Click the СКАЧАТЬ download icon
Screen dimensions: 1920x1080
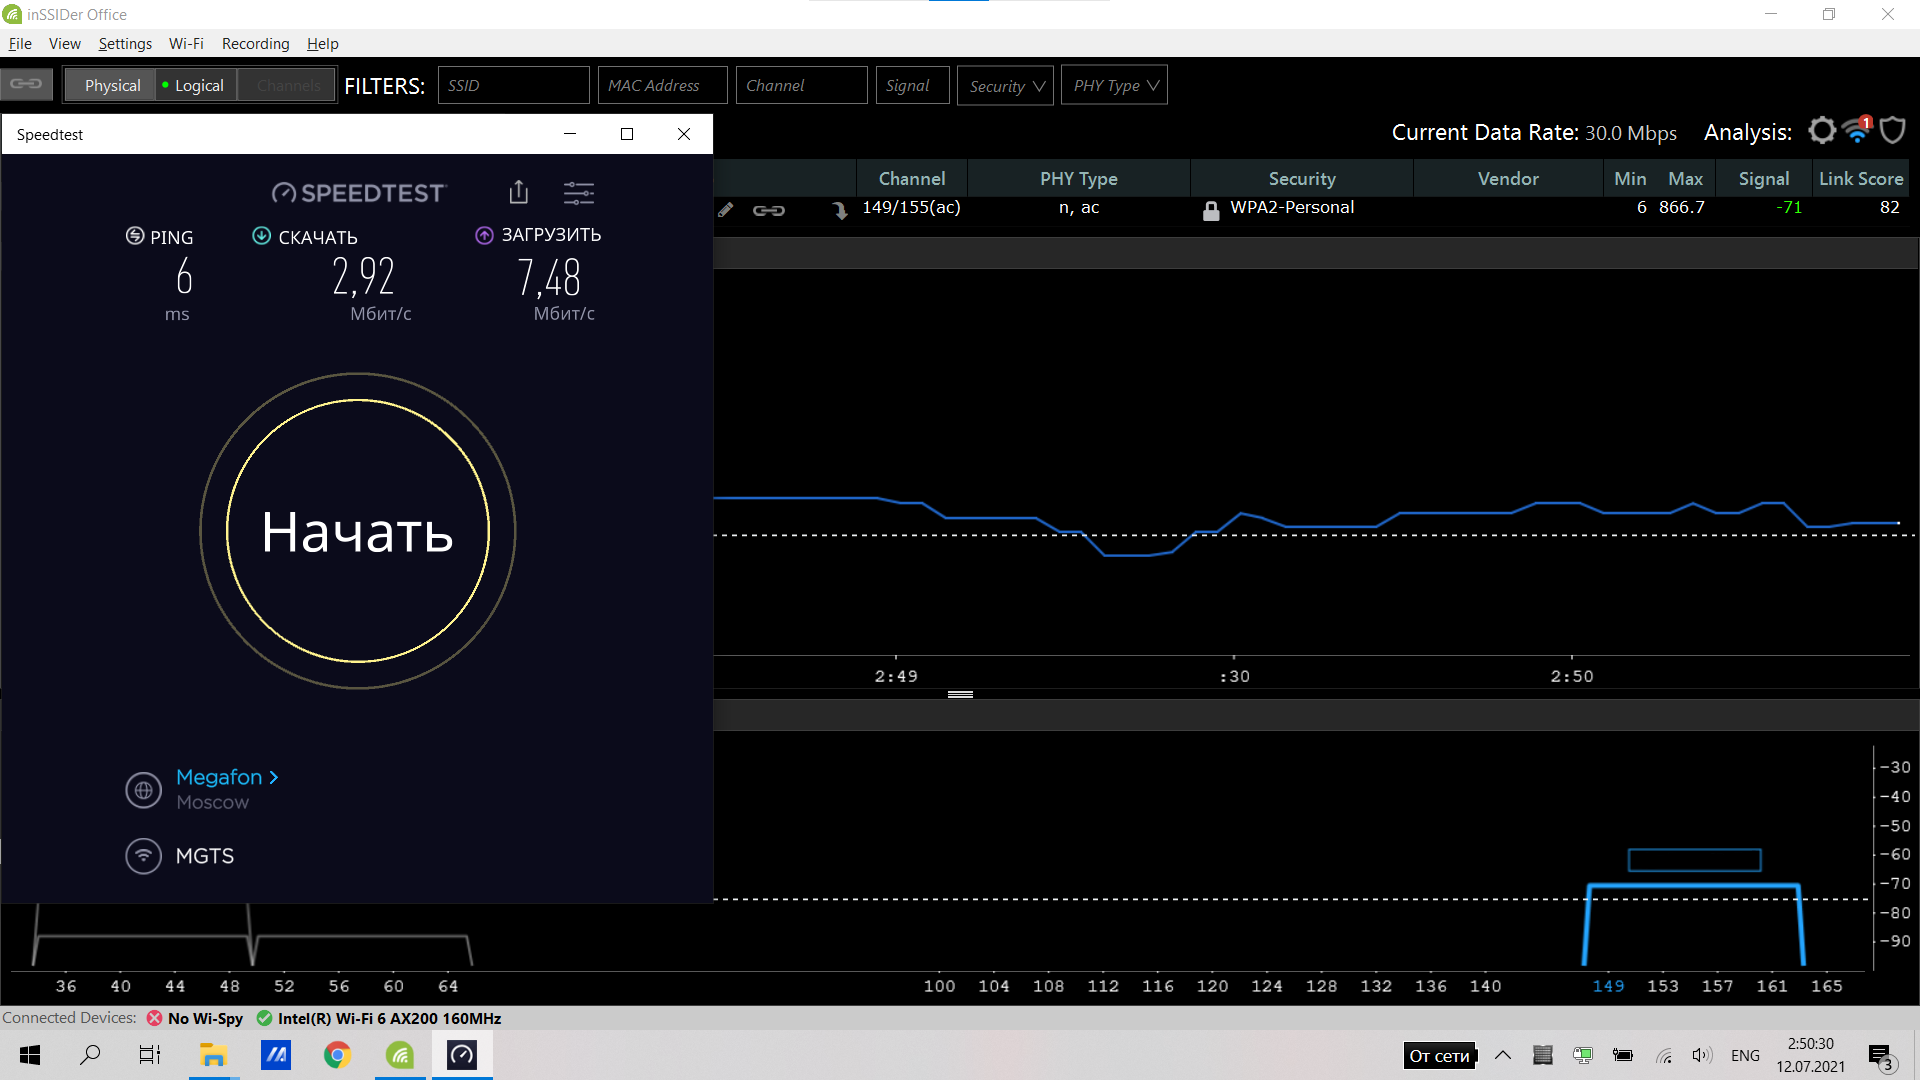(261, 236)
